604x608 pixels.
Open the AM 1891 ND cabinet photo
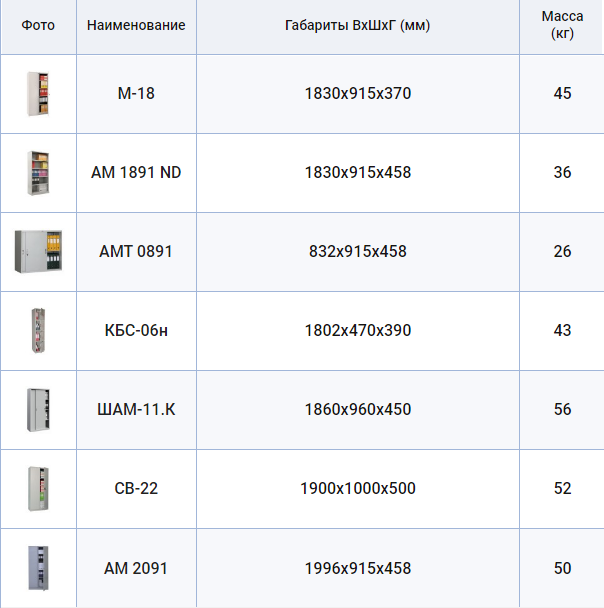point(37,172)
